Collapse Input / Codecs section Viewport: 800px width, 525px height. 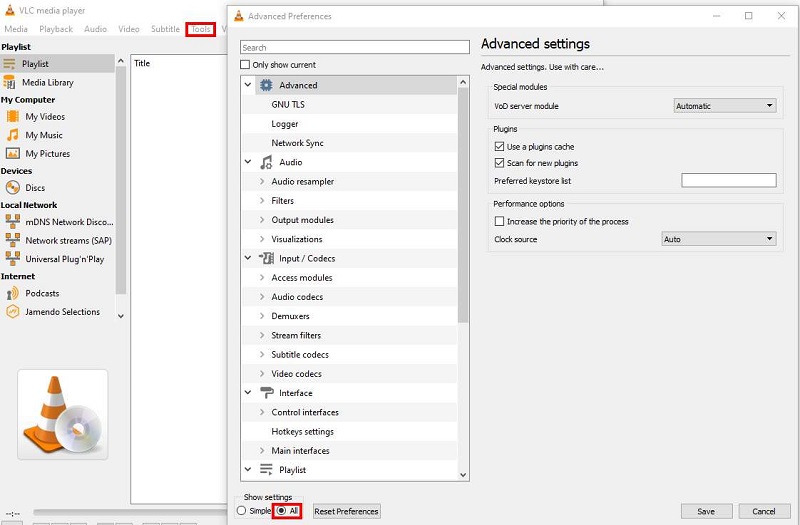point(248,258)
